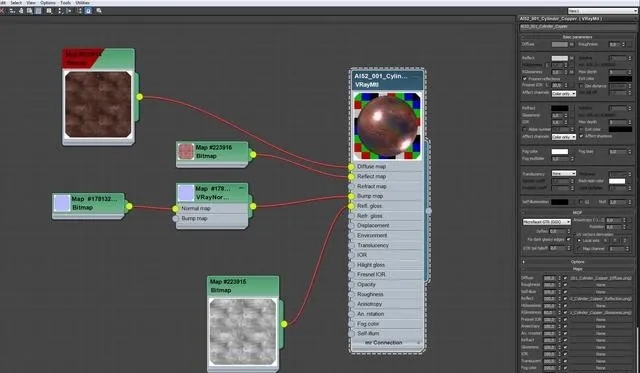Click the output socket of Map #223916 Bitmap
The width and height of the screenshot is (640, 373).
tap(253, 155)
